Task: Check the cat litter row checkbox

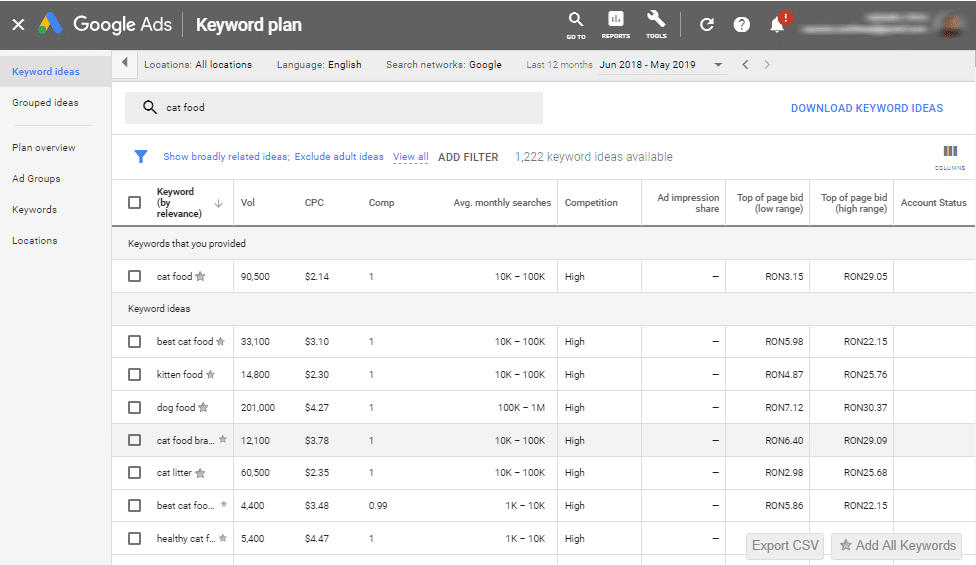Action: (134, 472)
